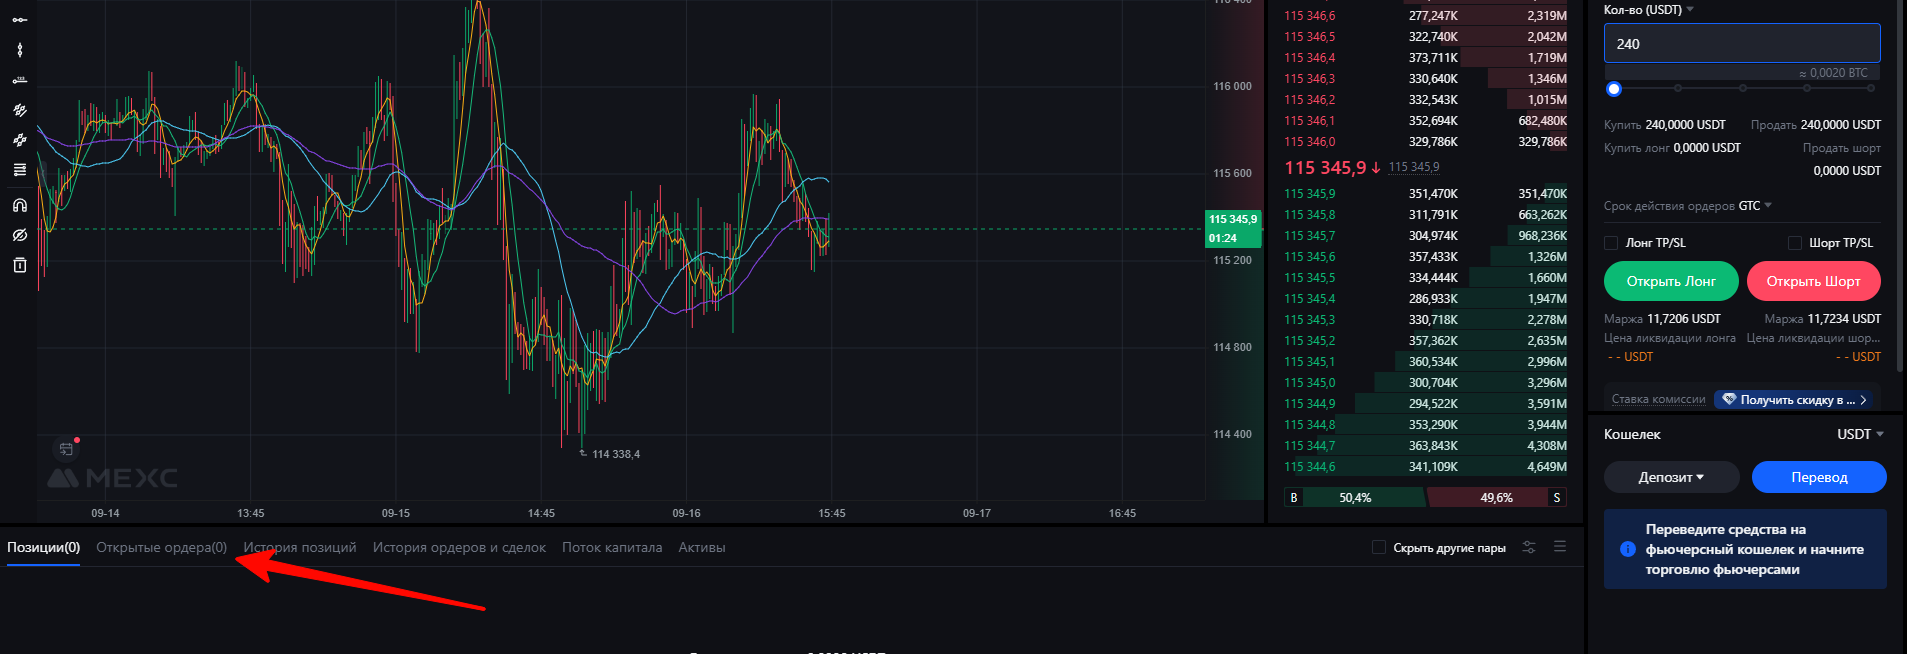The image size is (1907, 654).
Task: Open the 'История позиций' tab
Action: pyautogui.click(x=300, y=547)
